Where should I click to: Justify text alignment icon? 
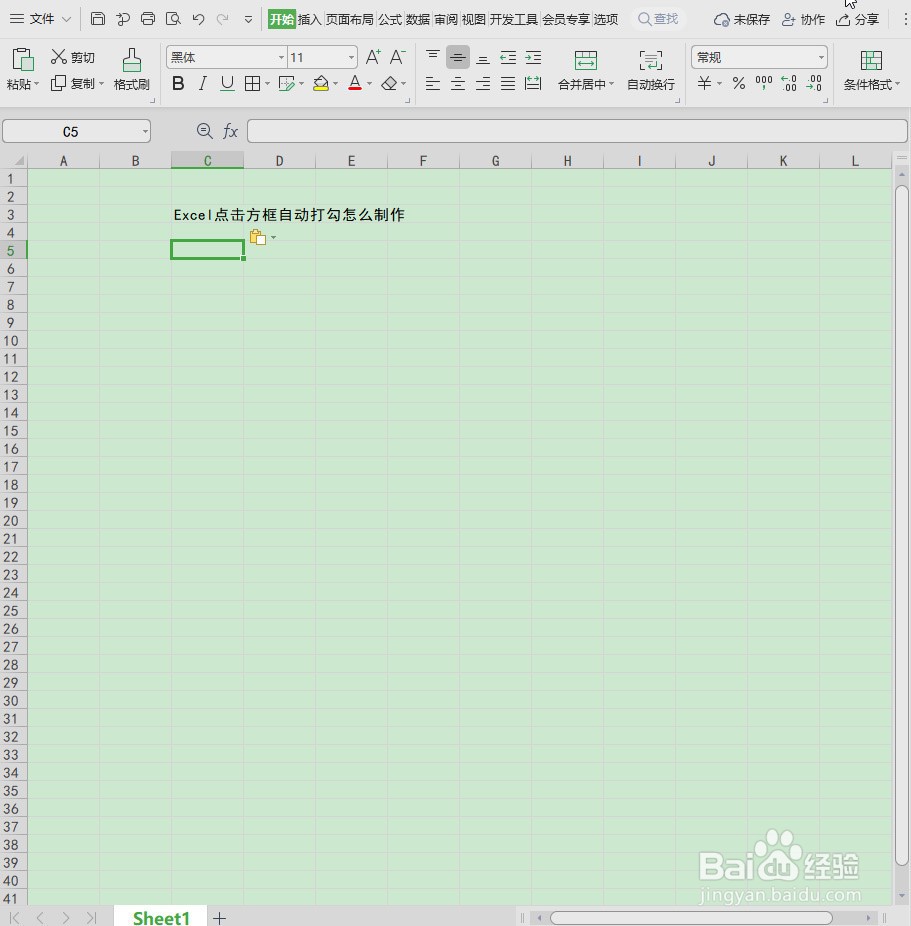click(x=508, y=84)
